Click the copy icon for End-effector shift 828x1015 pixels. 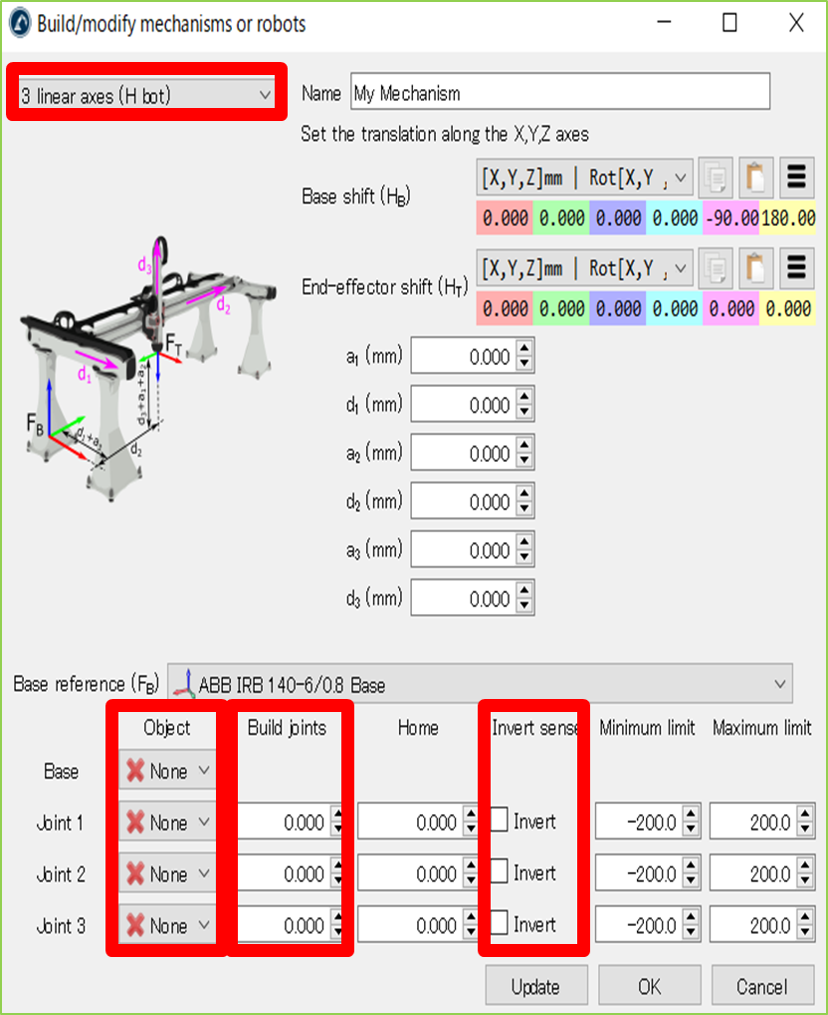(714, 269)
